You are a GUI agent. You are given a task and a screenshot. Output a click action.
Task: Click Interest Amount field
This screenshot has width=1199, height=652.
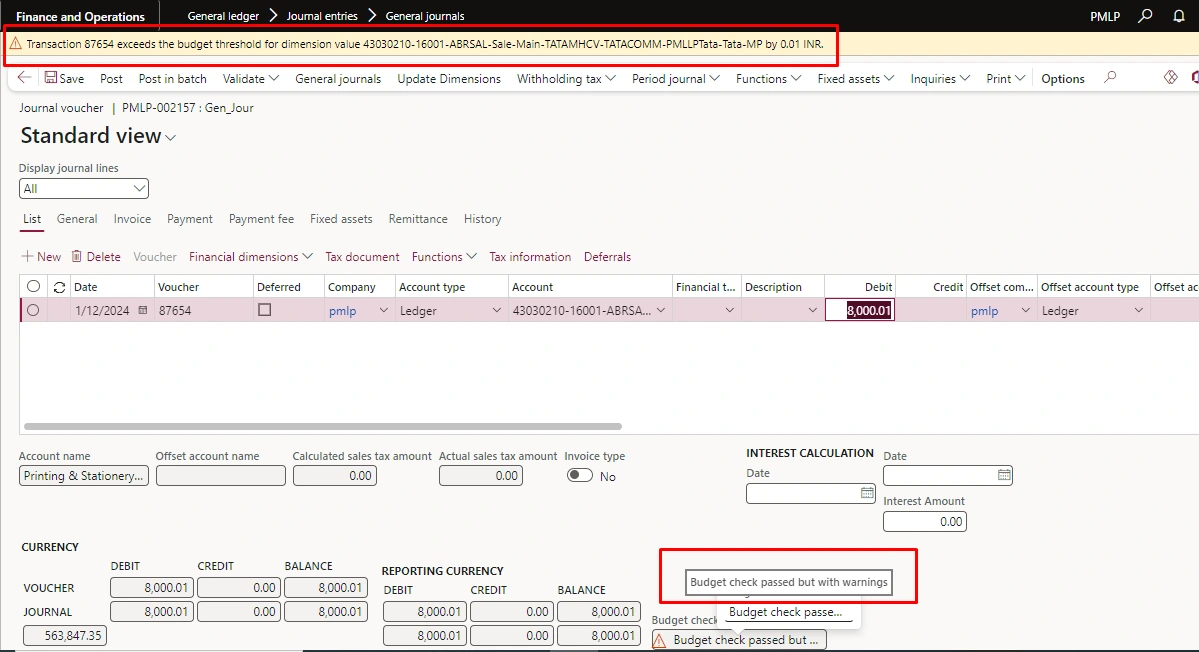[924, 521]
